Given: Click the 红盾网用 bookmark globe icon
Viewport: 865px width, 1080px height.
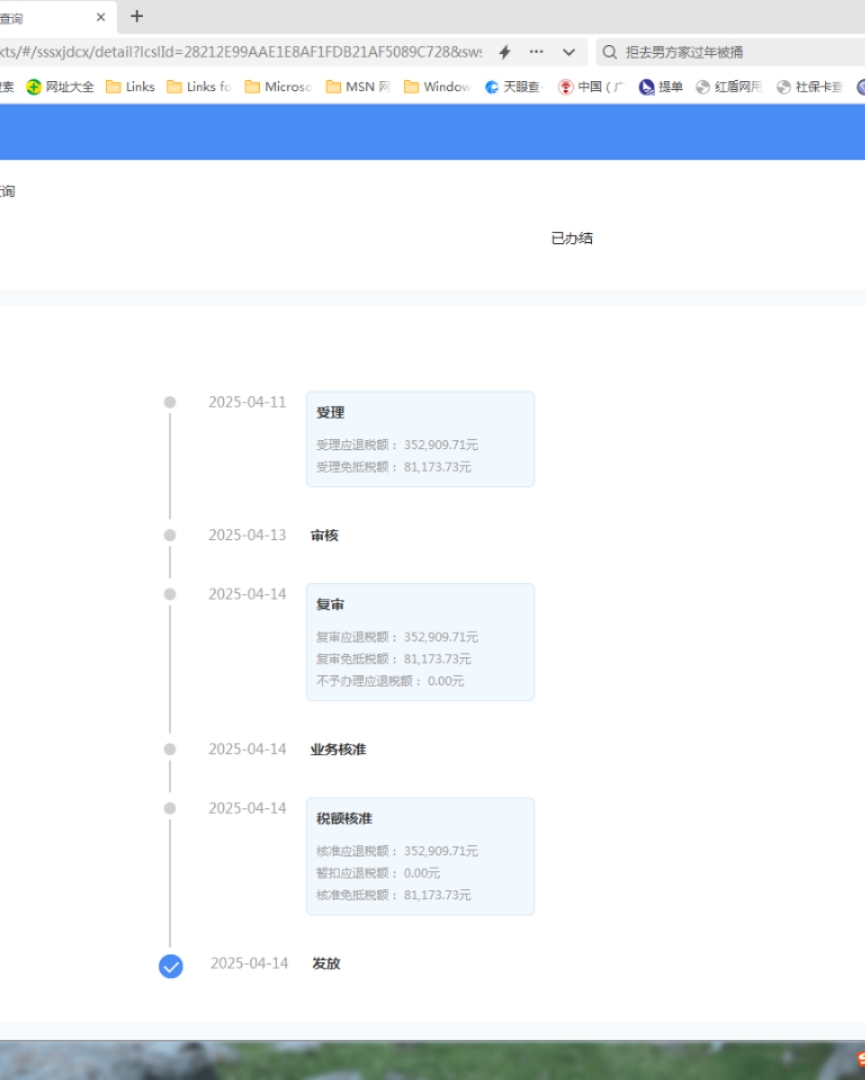Looking at the screenshot, I should coord(700,86).
